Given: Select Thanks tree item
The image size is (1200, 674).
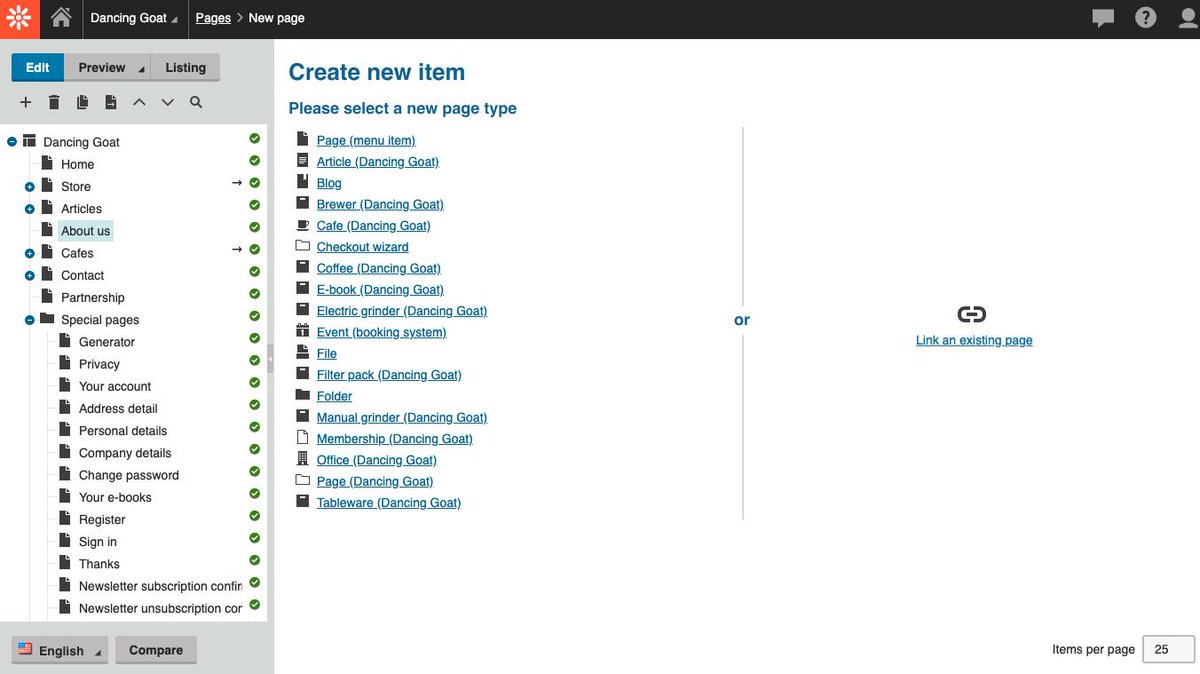Looking at the screenshot, I should point(99,564).
